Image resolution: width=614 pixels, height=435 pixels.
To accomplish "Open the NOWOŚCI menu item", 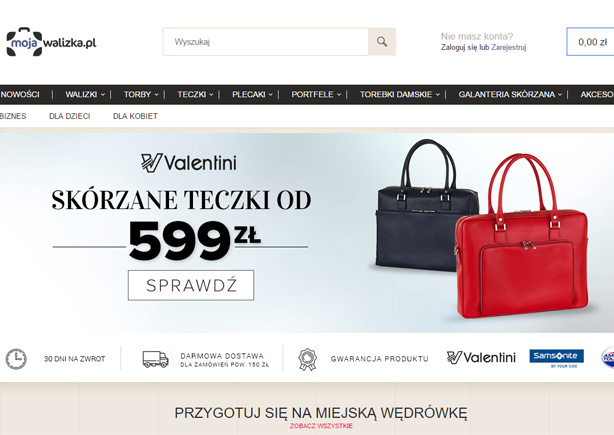I will (20, 94).
